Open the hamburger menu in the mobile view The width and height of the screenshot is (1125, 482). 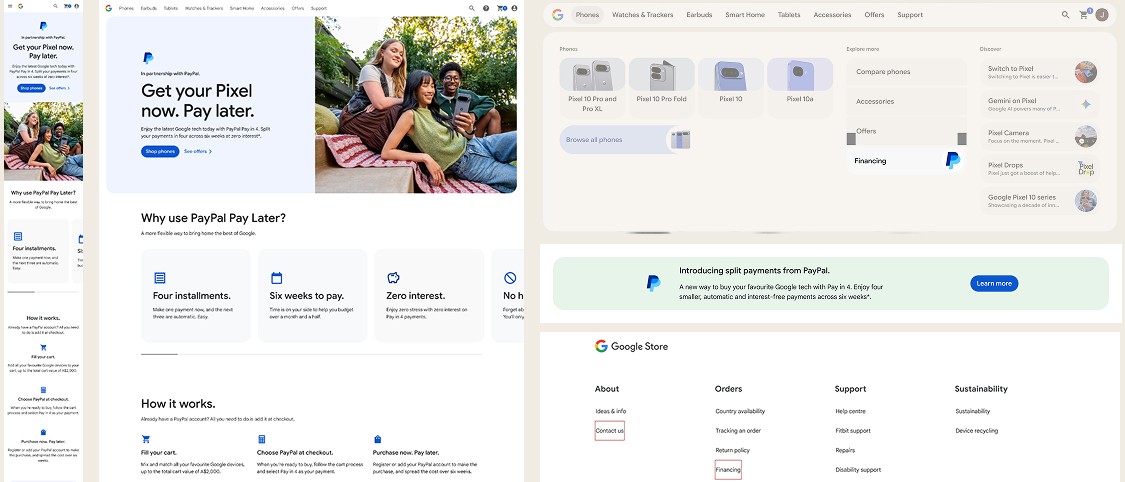point(10,6)
